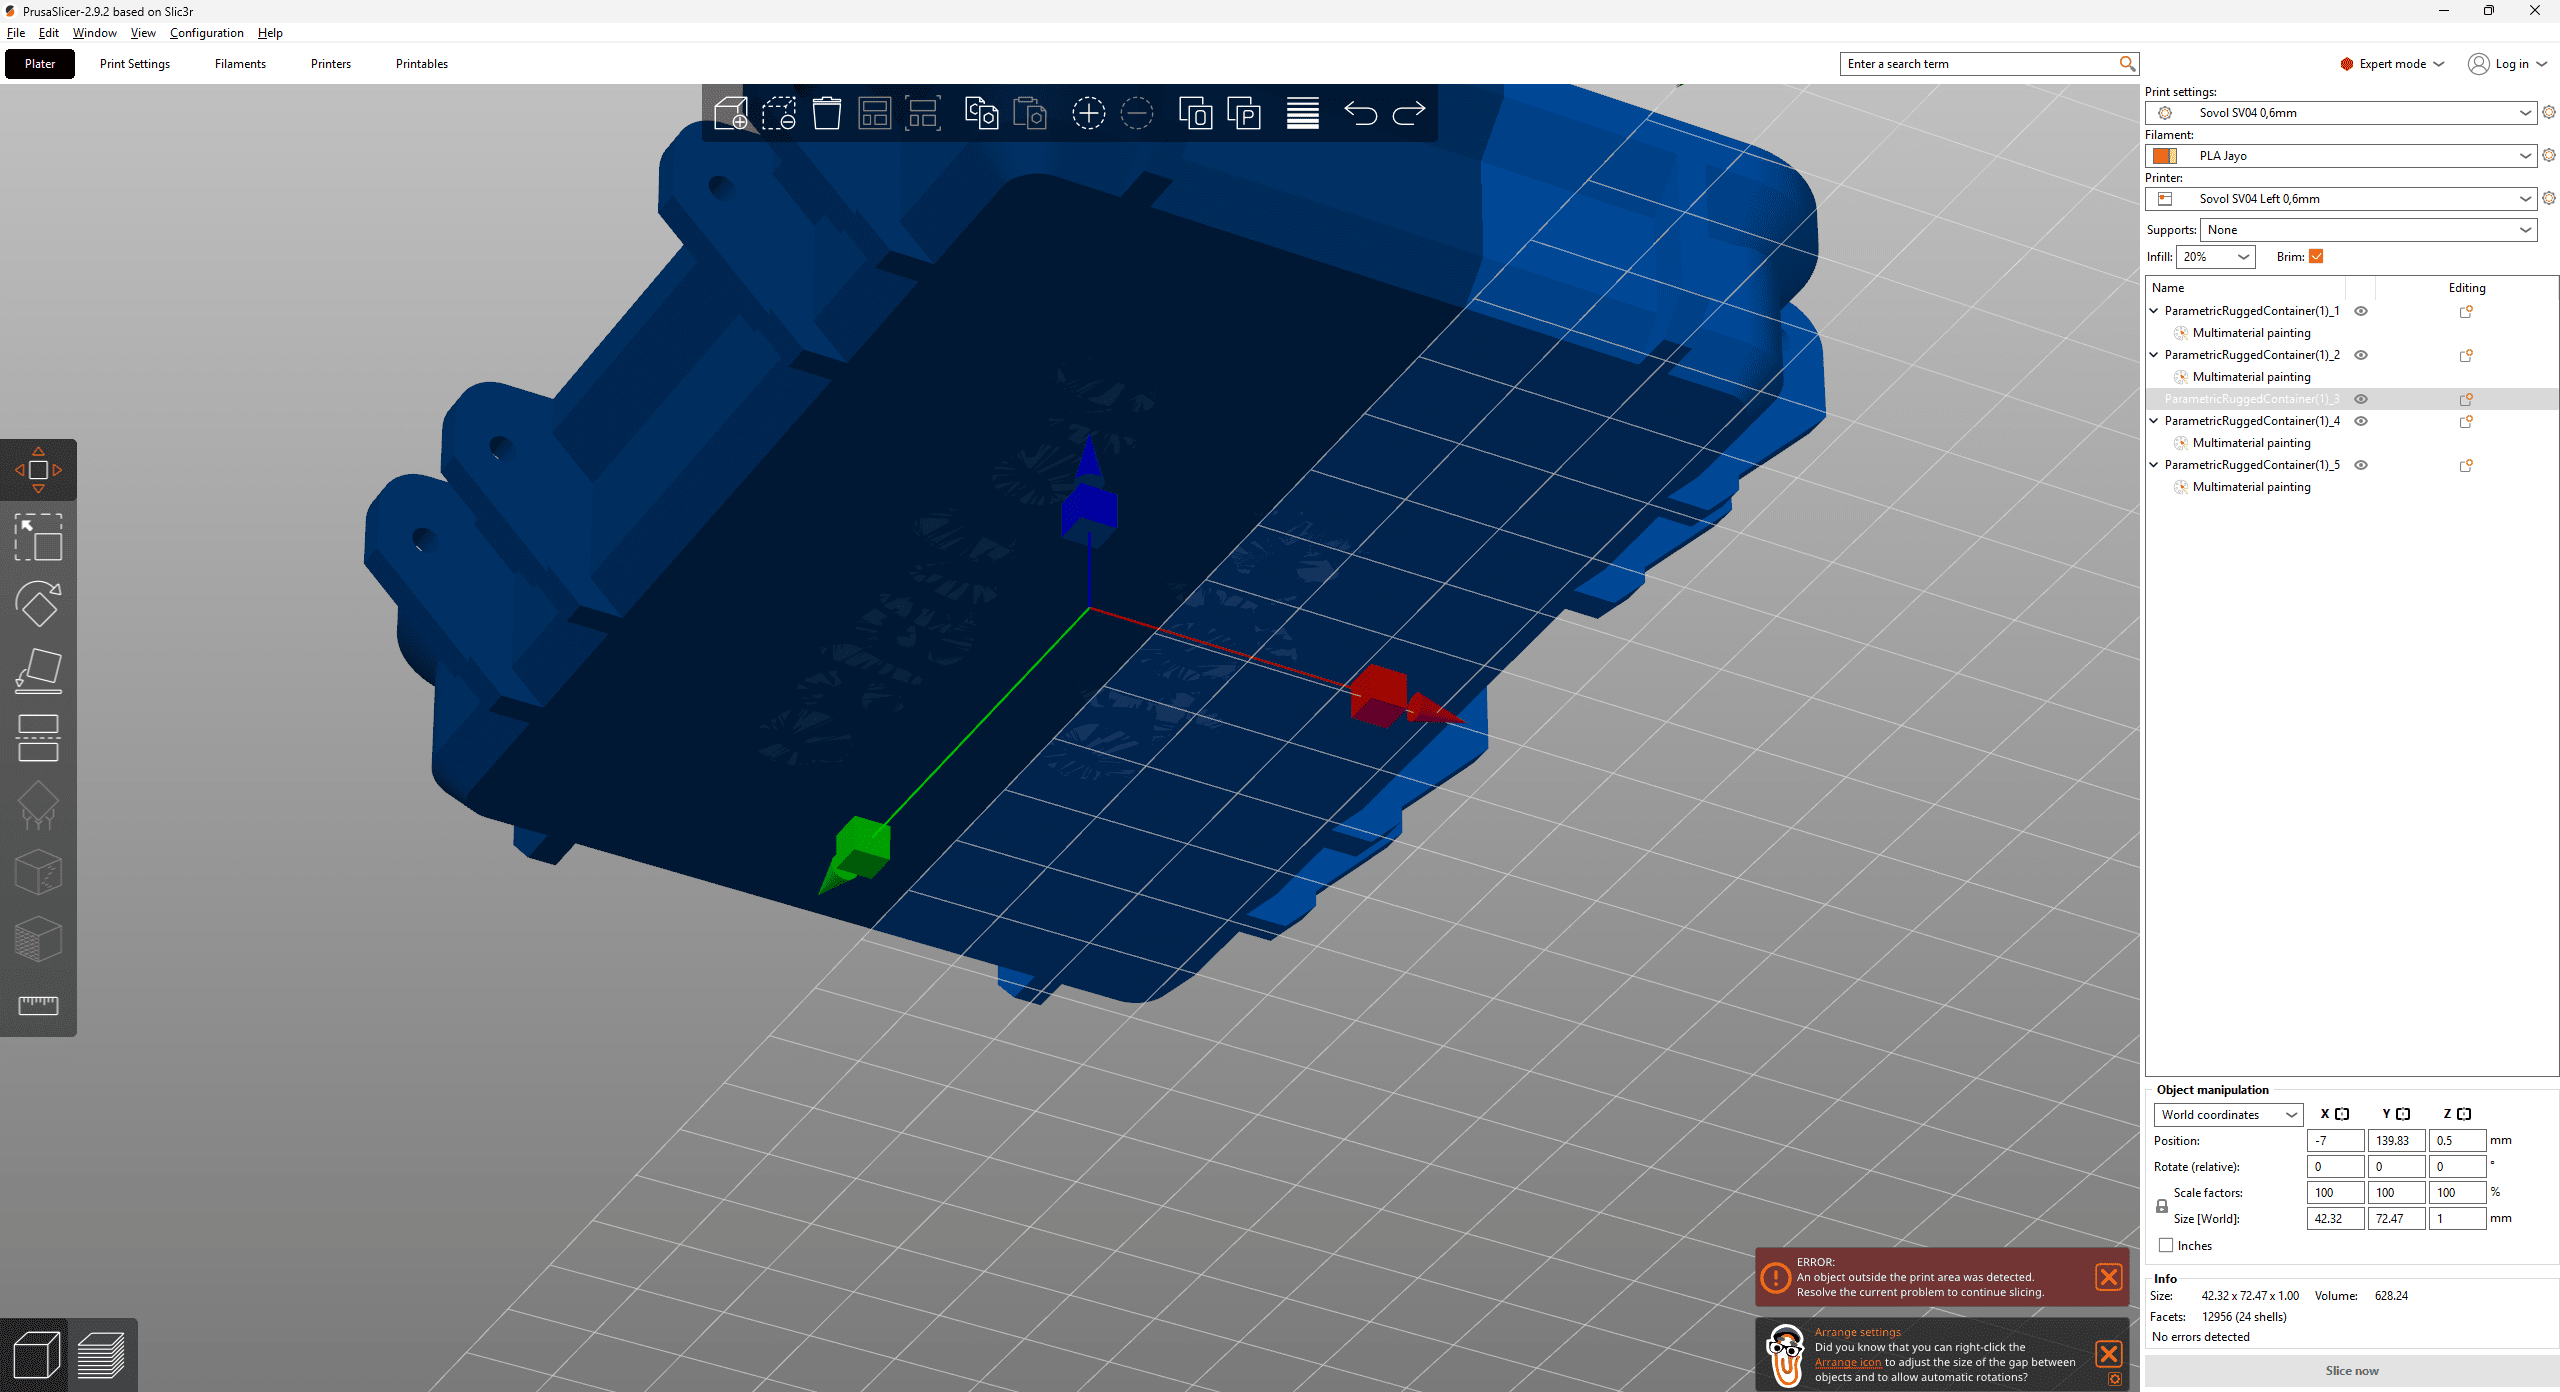The width and height of the screenshot is (2560, 1392).
Task: Switch to sliced layers preview view
Action: click(x=101, y=1355)
